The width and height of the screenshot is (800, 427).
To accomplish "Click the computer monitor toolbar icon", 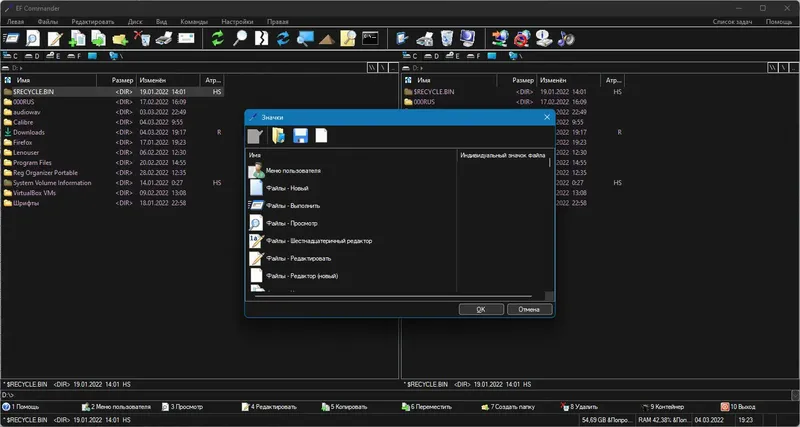I will pyautogui.click(x=467, y=38).
